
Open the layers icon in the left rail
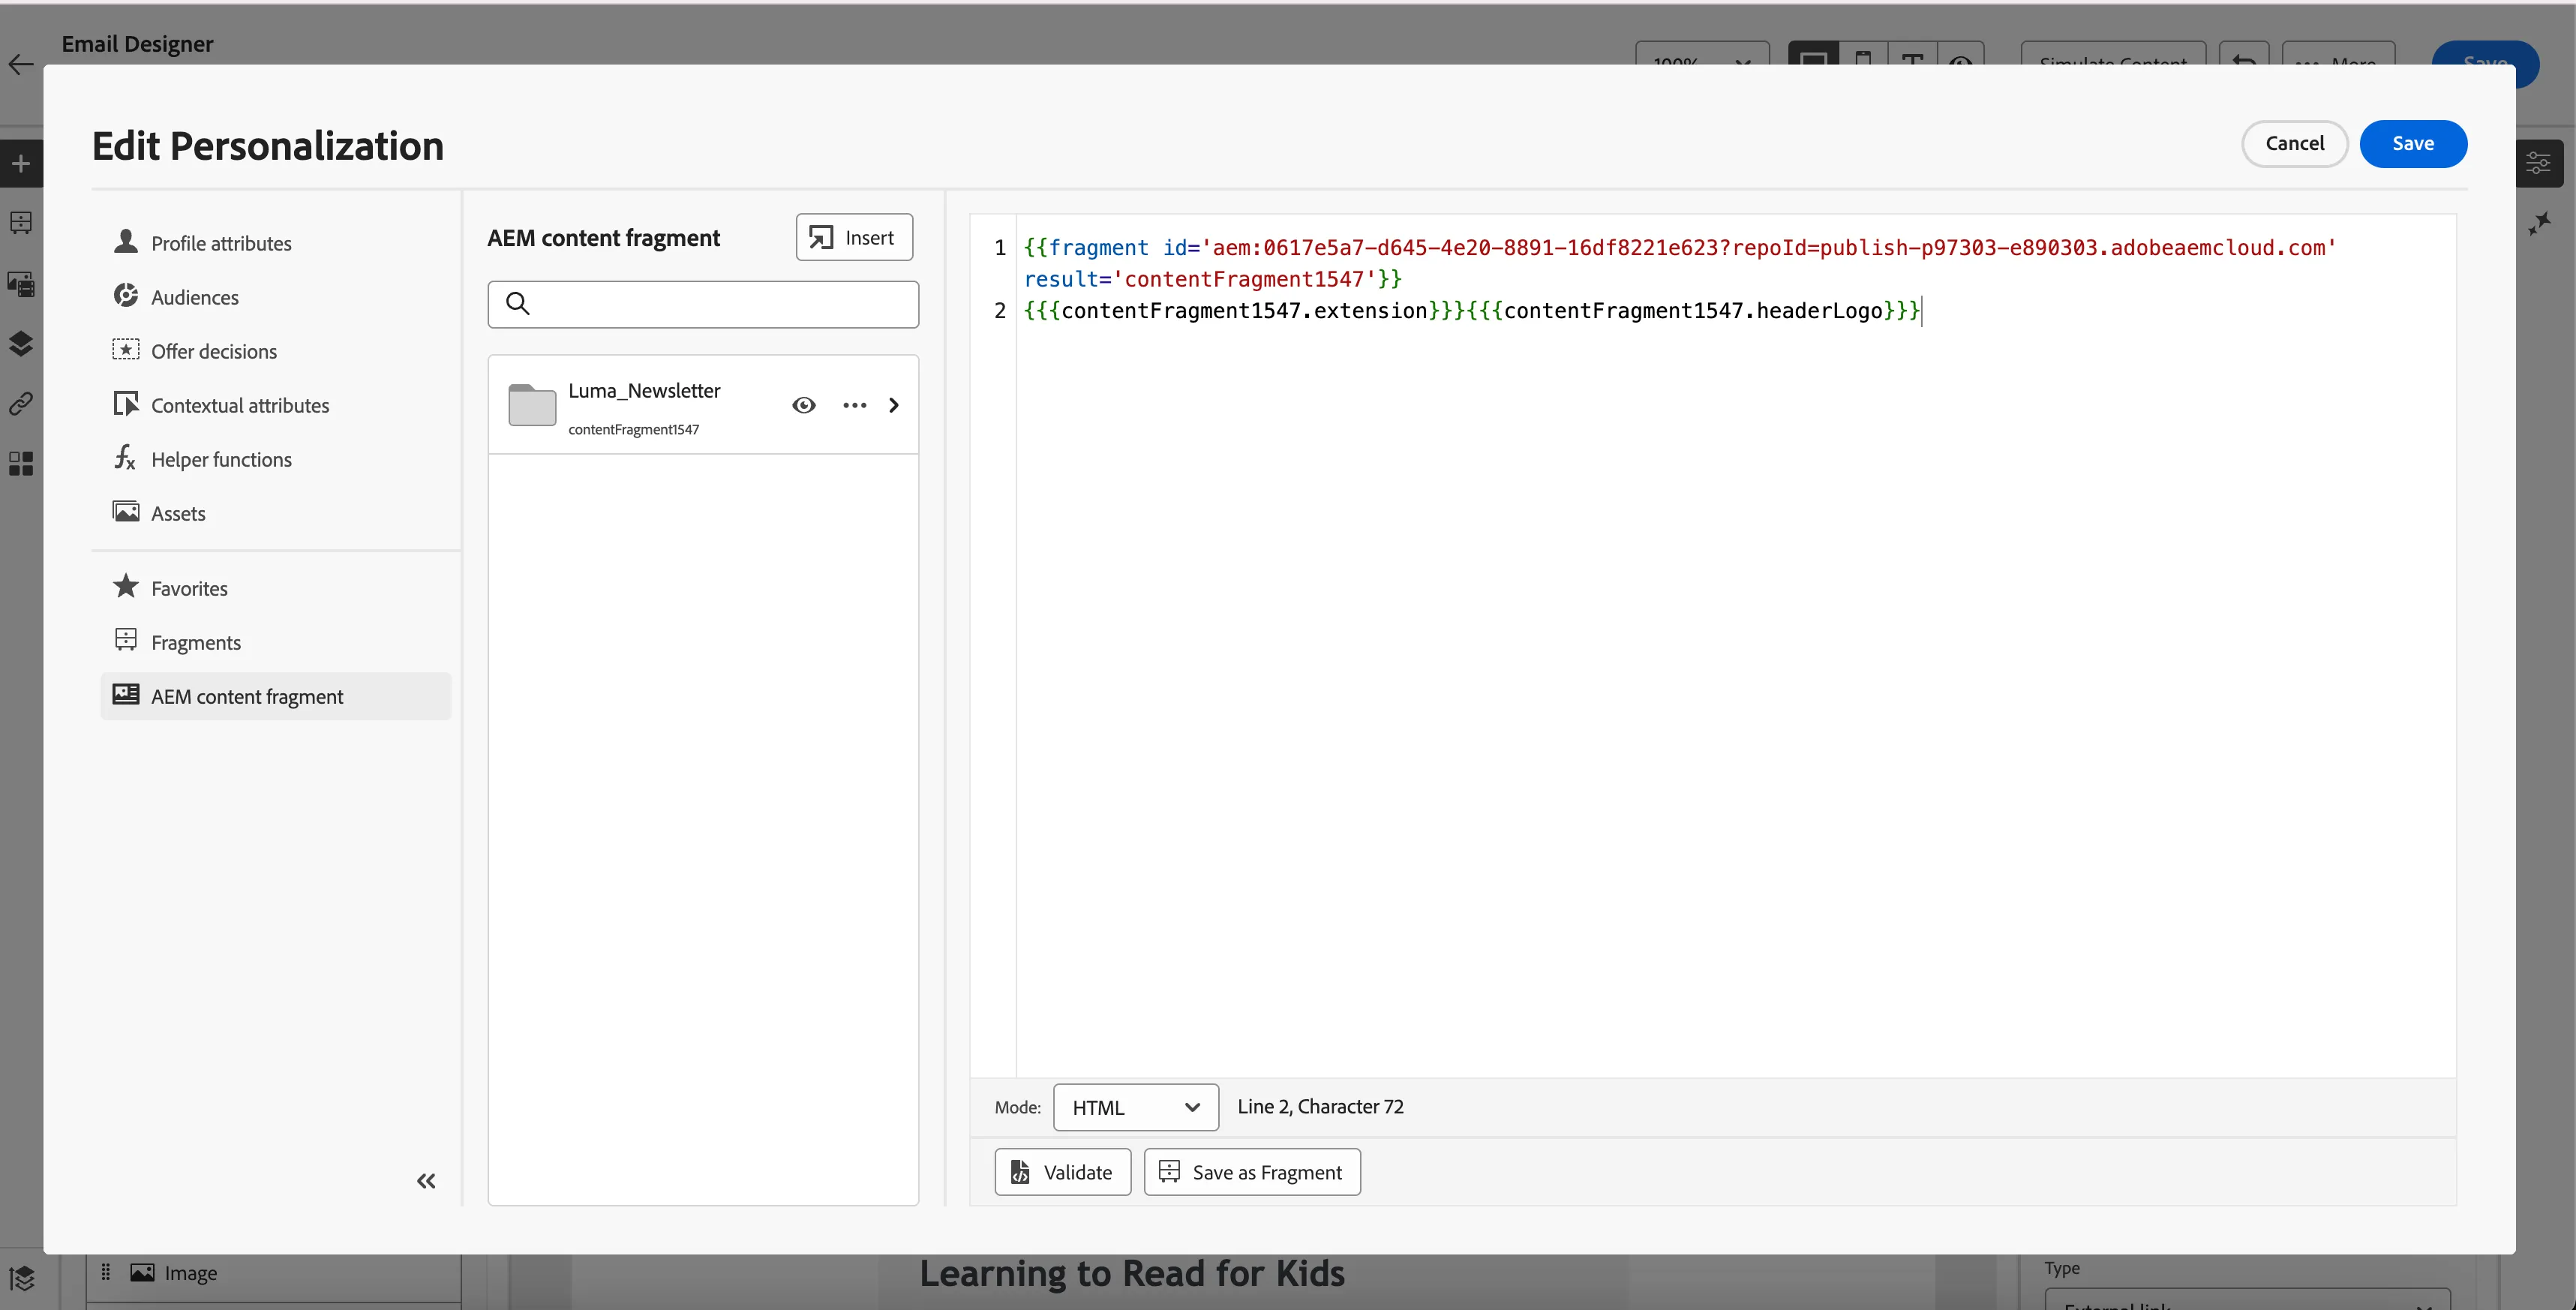pos(21,343)
